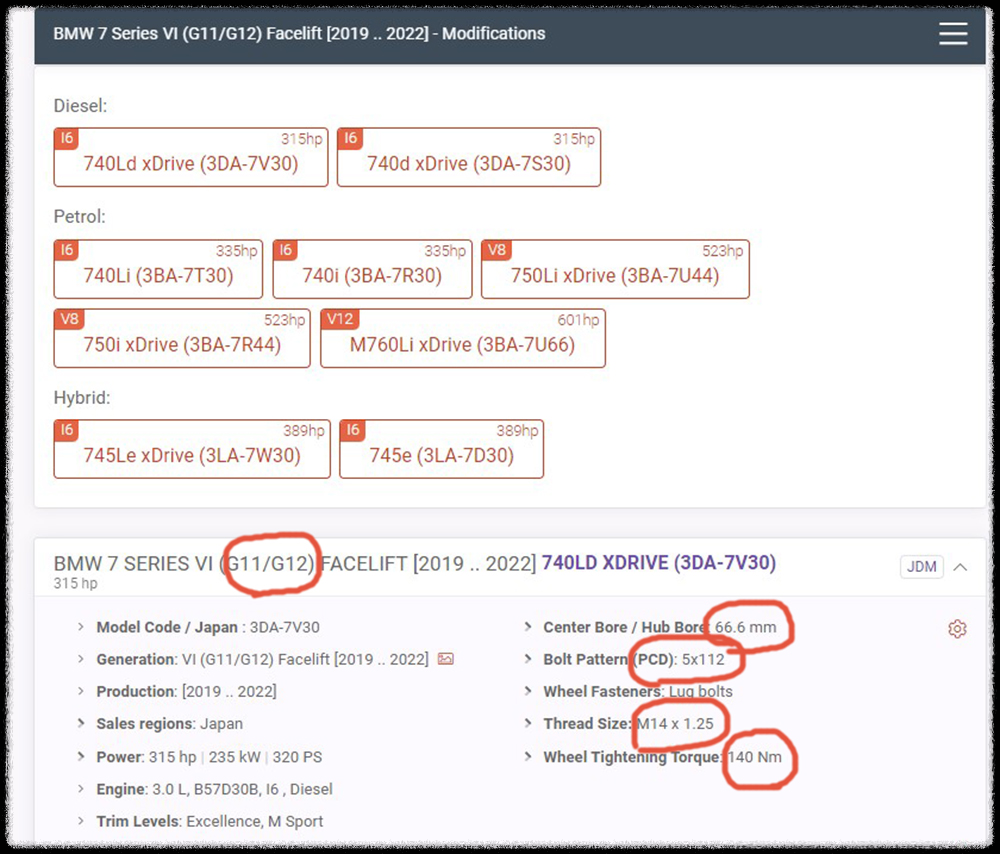
Task: Expand the Engine row arrow
Action: pos(80,788)
